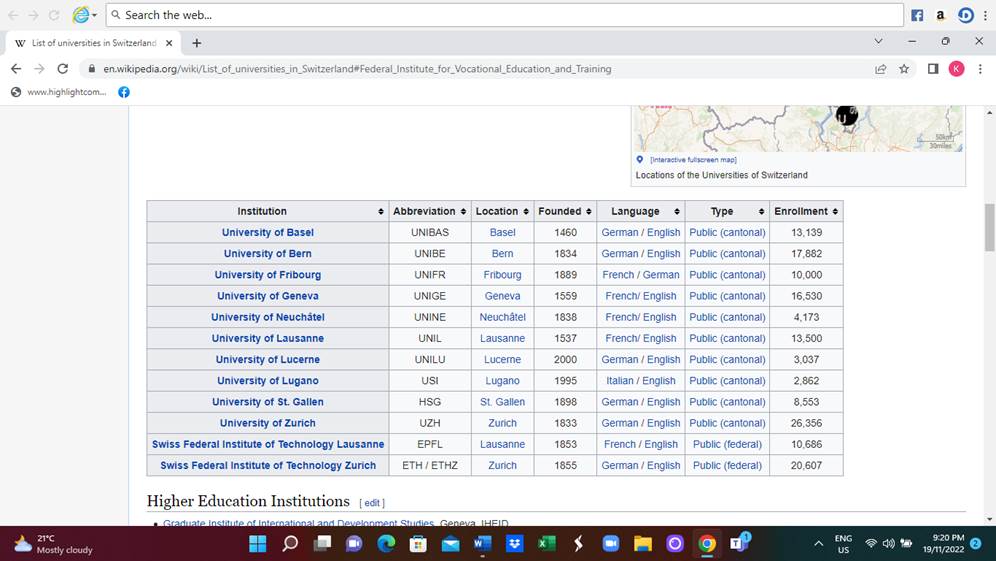996x561 pixels.
Task: Sort table by Location column
Action: (526, 212)
